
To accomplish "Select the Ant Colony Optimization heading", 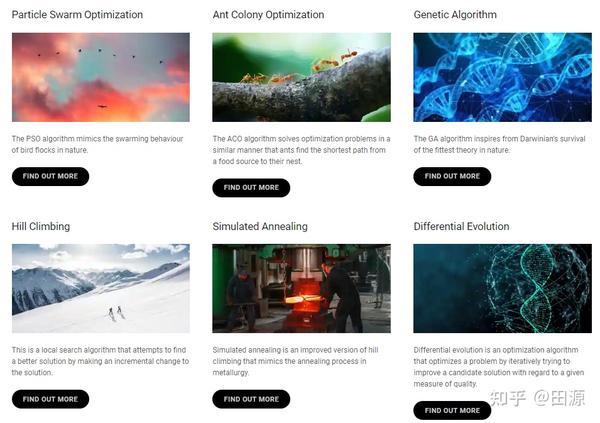I will (268, 15).
